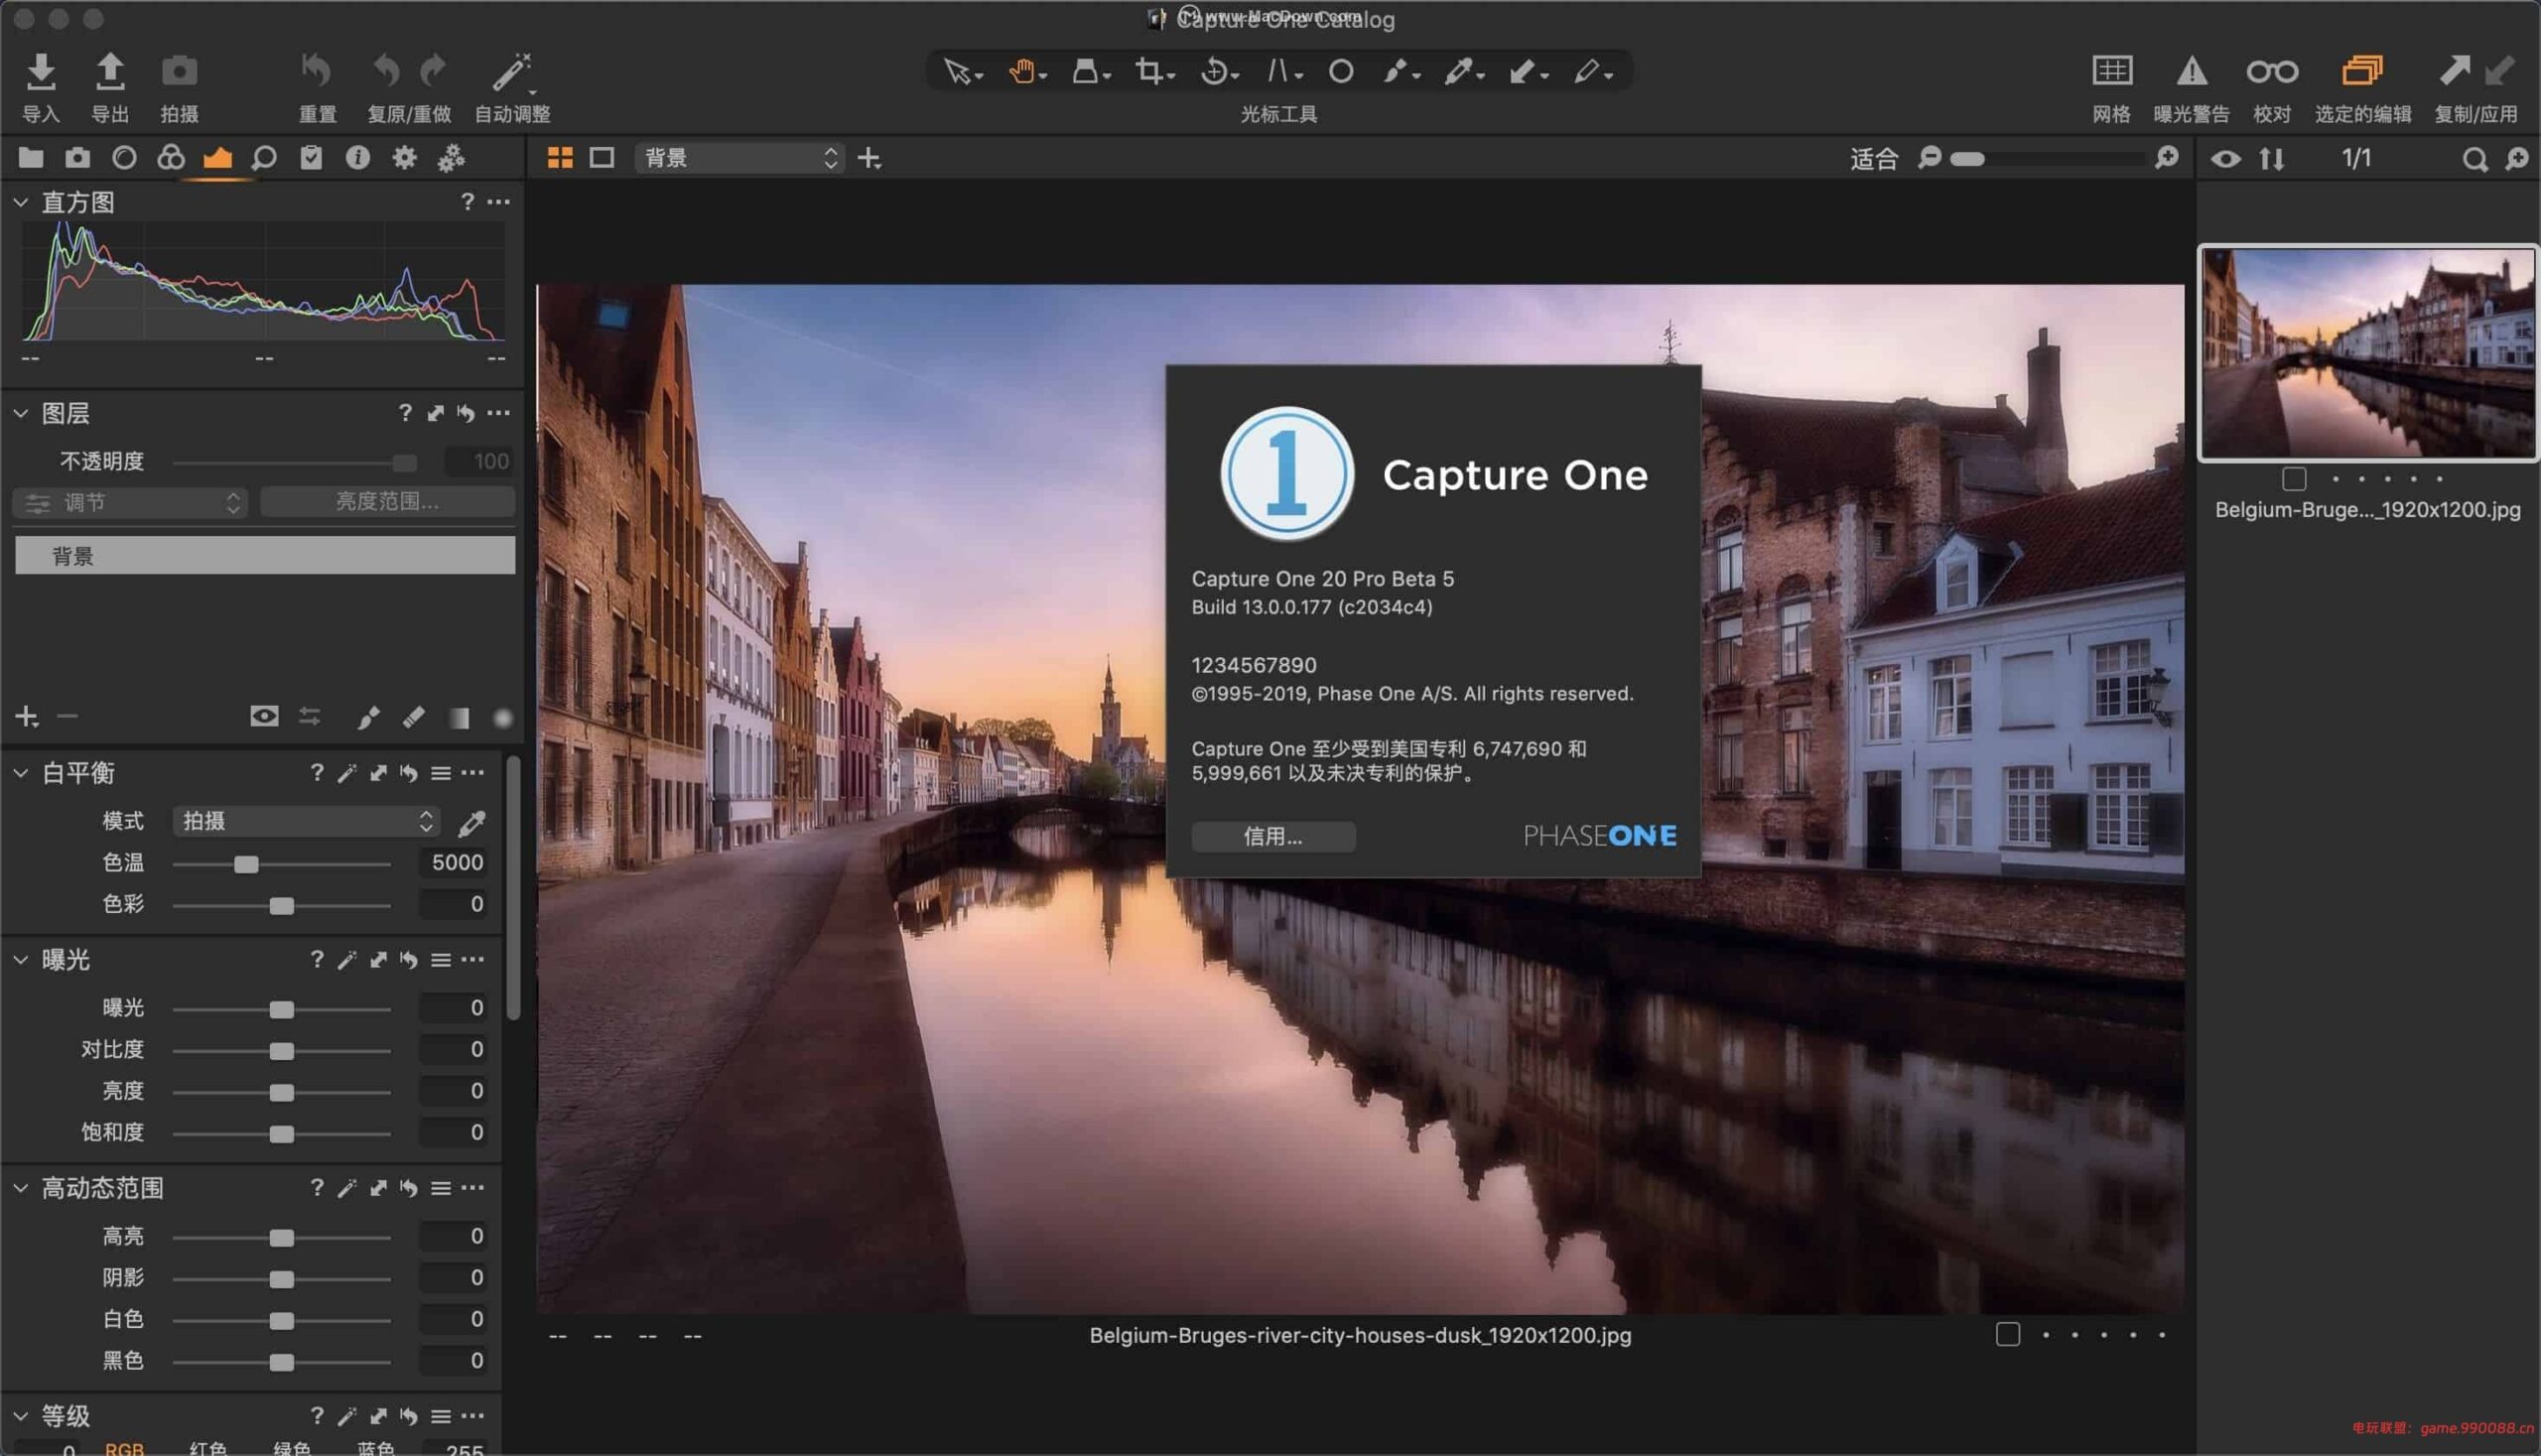Switch to multi-image grid view layout

[559, 157]
